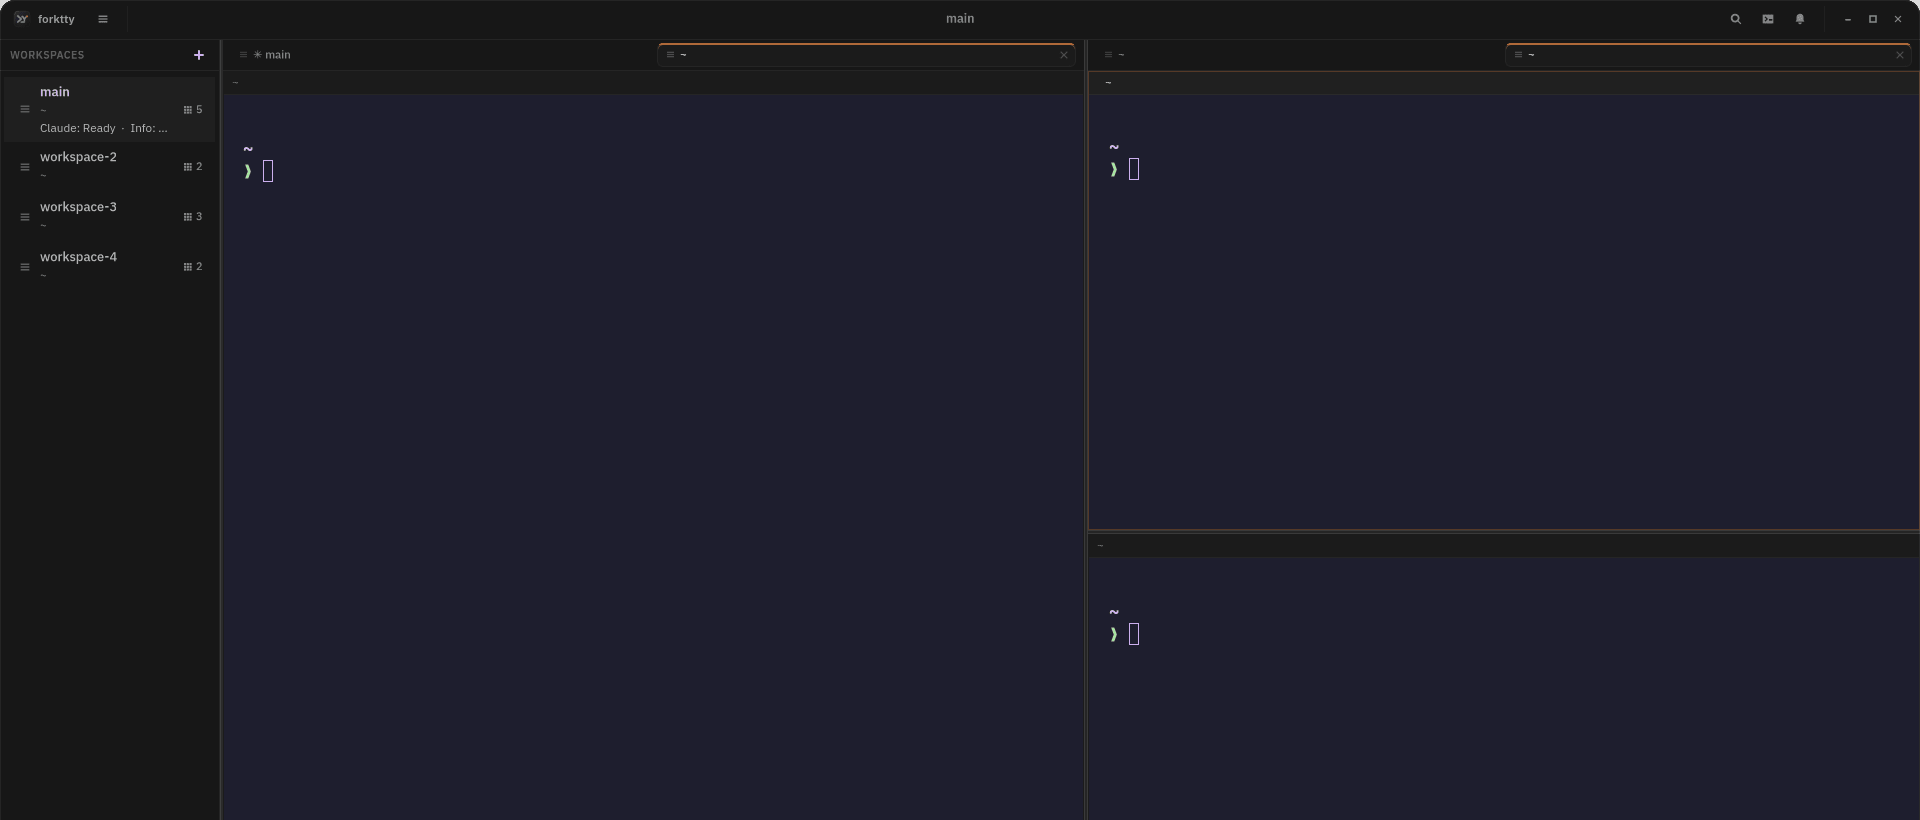Click drag handle of workspace-4 row
The image size is (1920, 820).
click(x=25, y=267)
